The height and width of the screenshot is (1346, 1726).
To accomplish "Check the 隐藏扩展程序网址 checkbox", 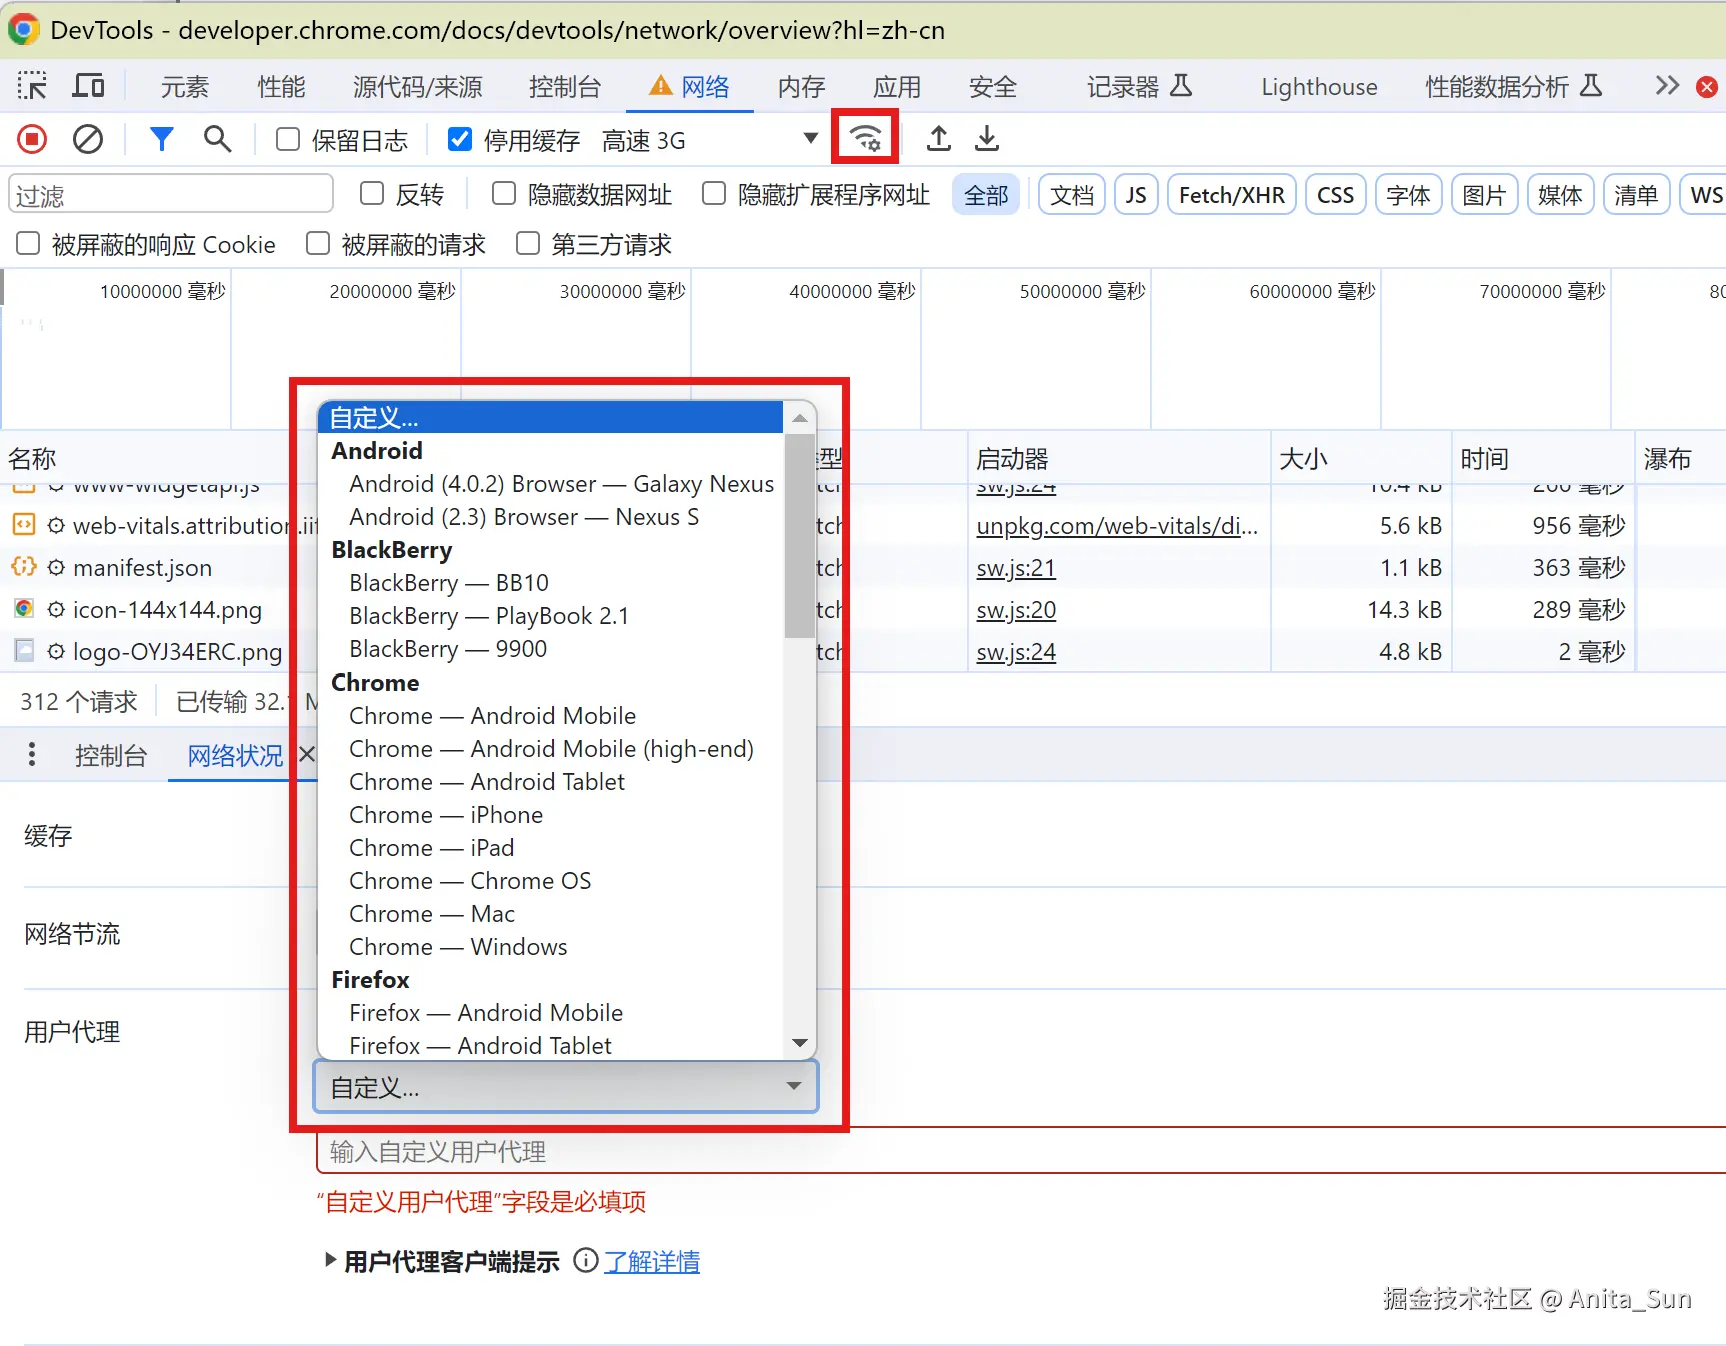I will click(x=714, y=193).
